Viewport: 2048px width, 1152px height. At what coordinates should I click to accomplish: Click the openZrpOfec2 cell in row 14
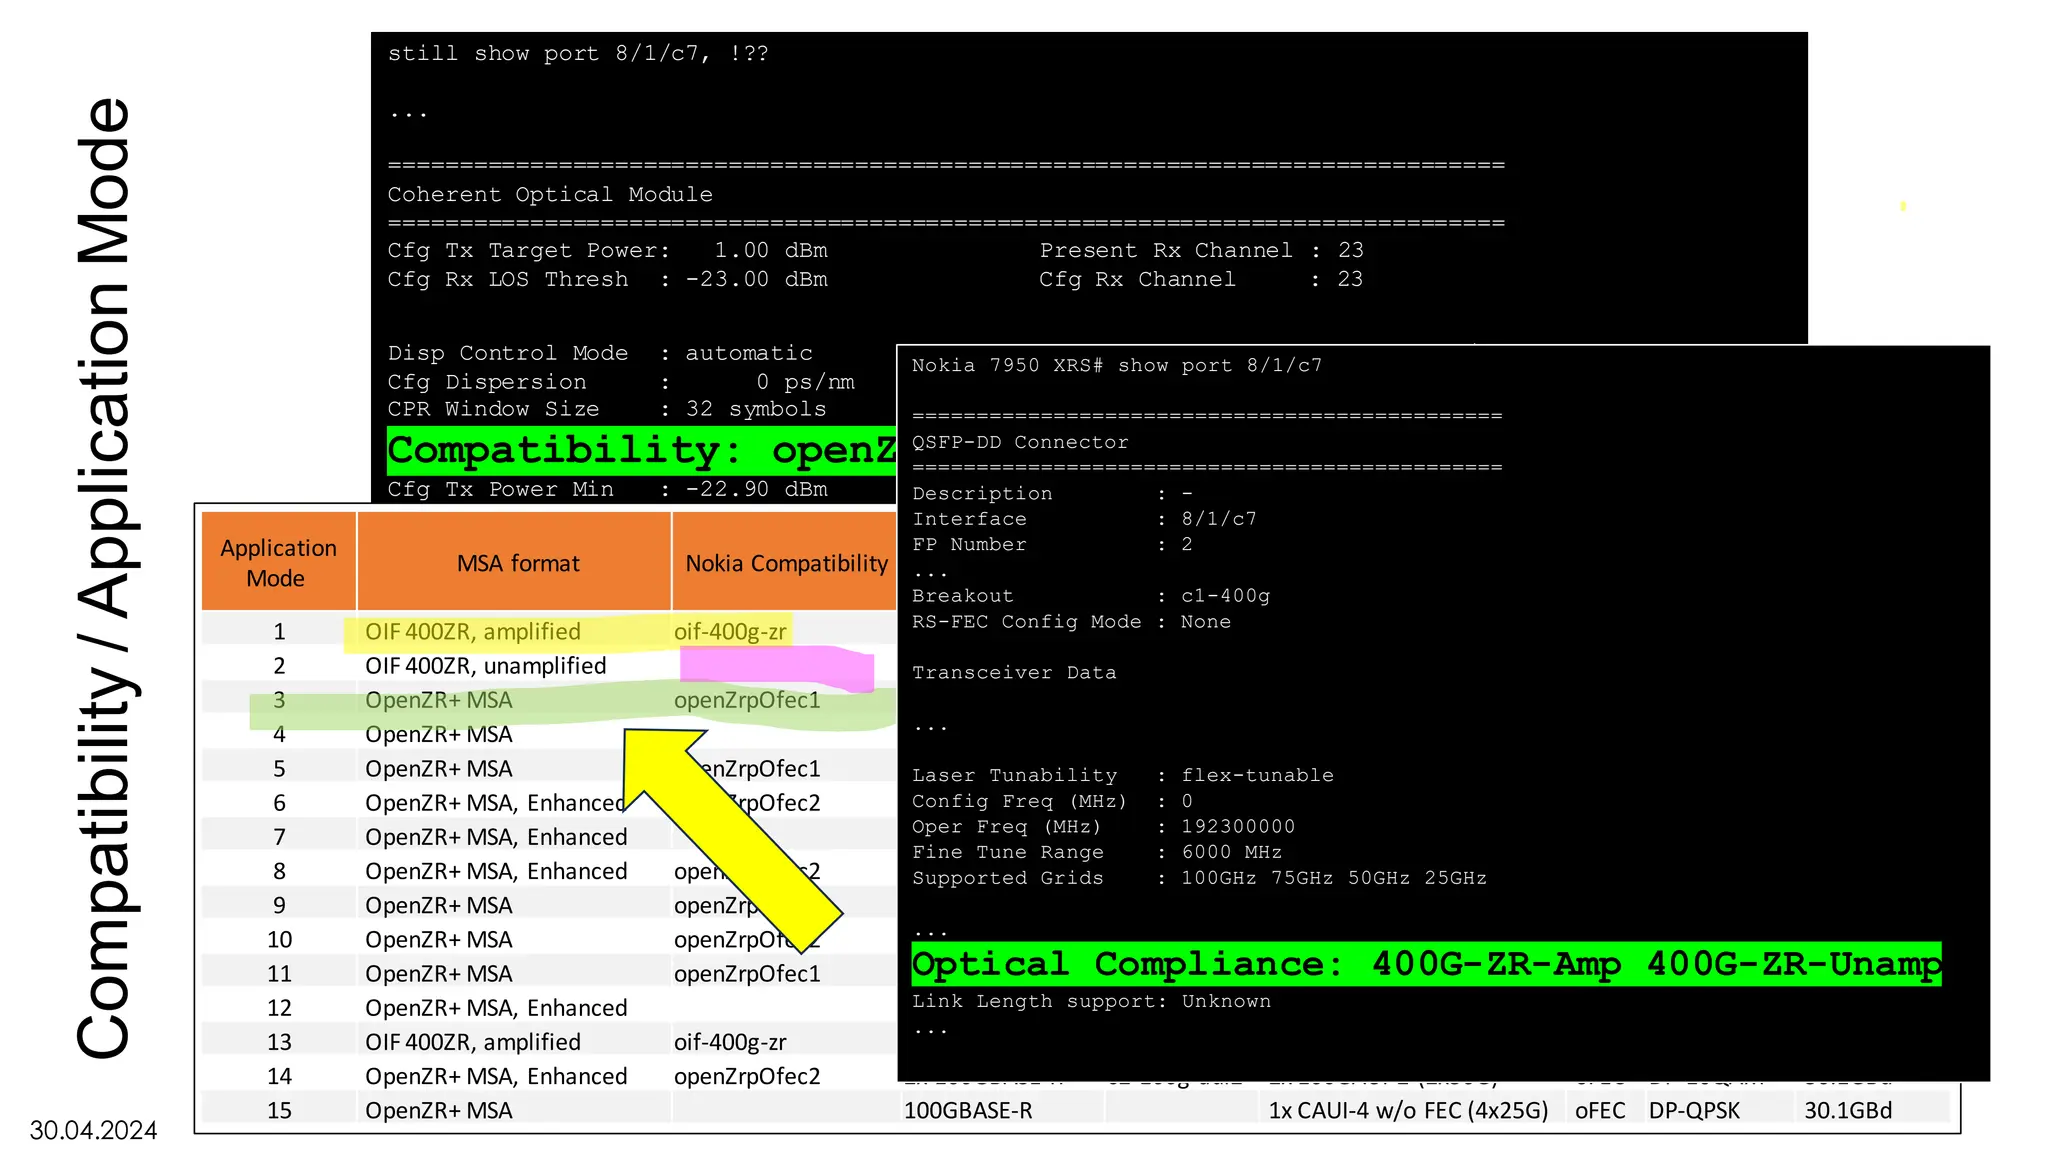tap(746, 1076)
